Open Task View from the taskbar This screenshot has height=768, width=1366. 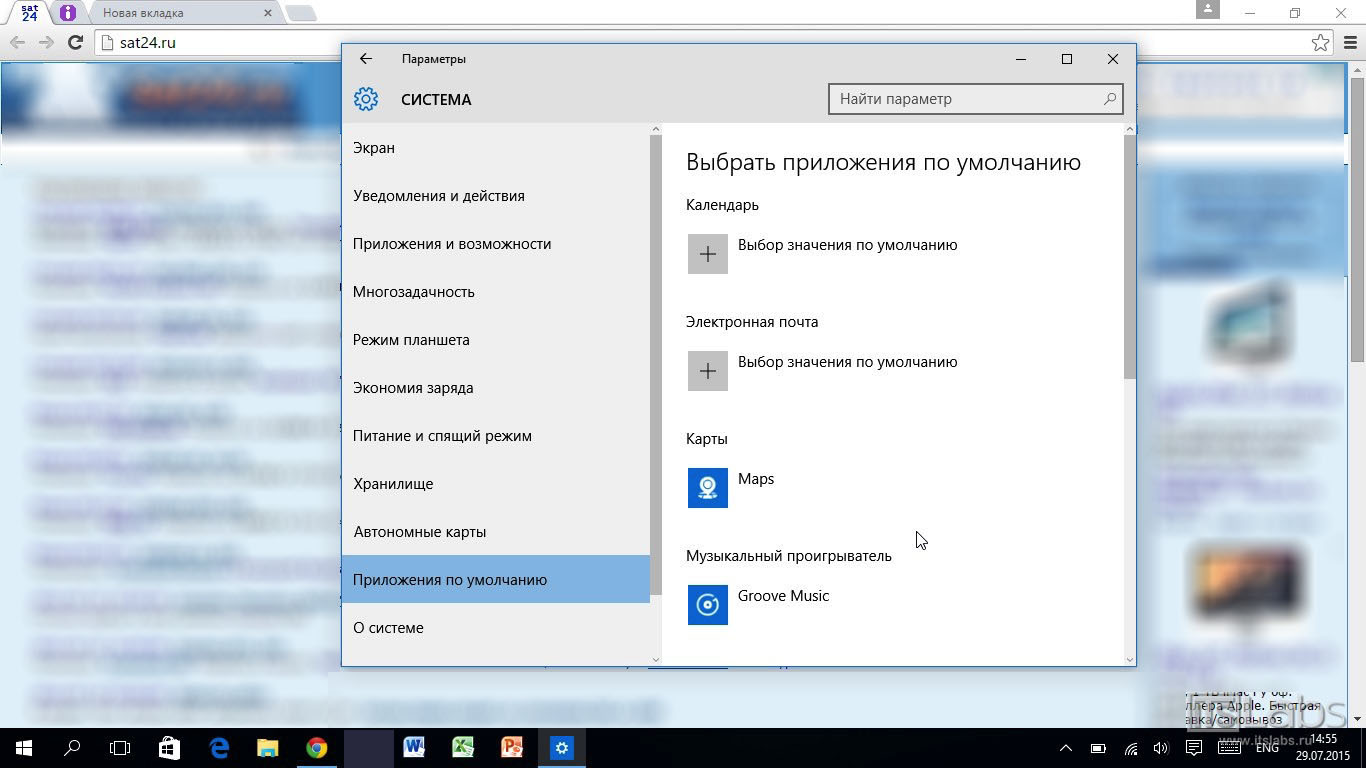click(120, 748)
